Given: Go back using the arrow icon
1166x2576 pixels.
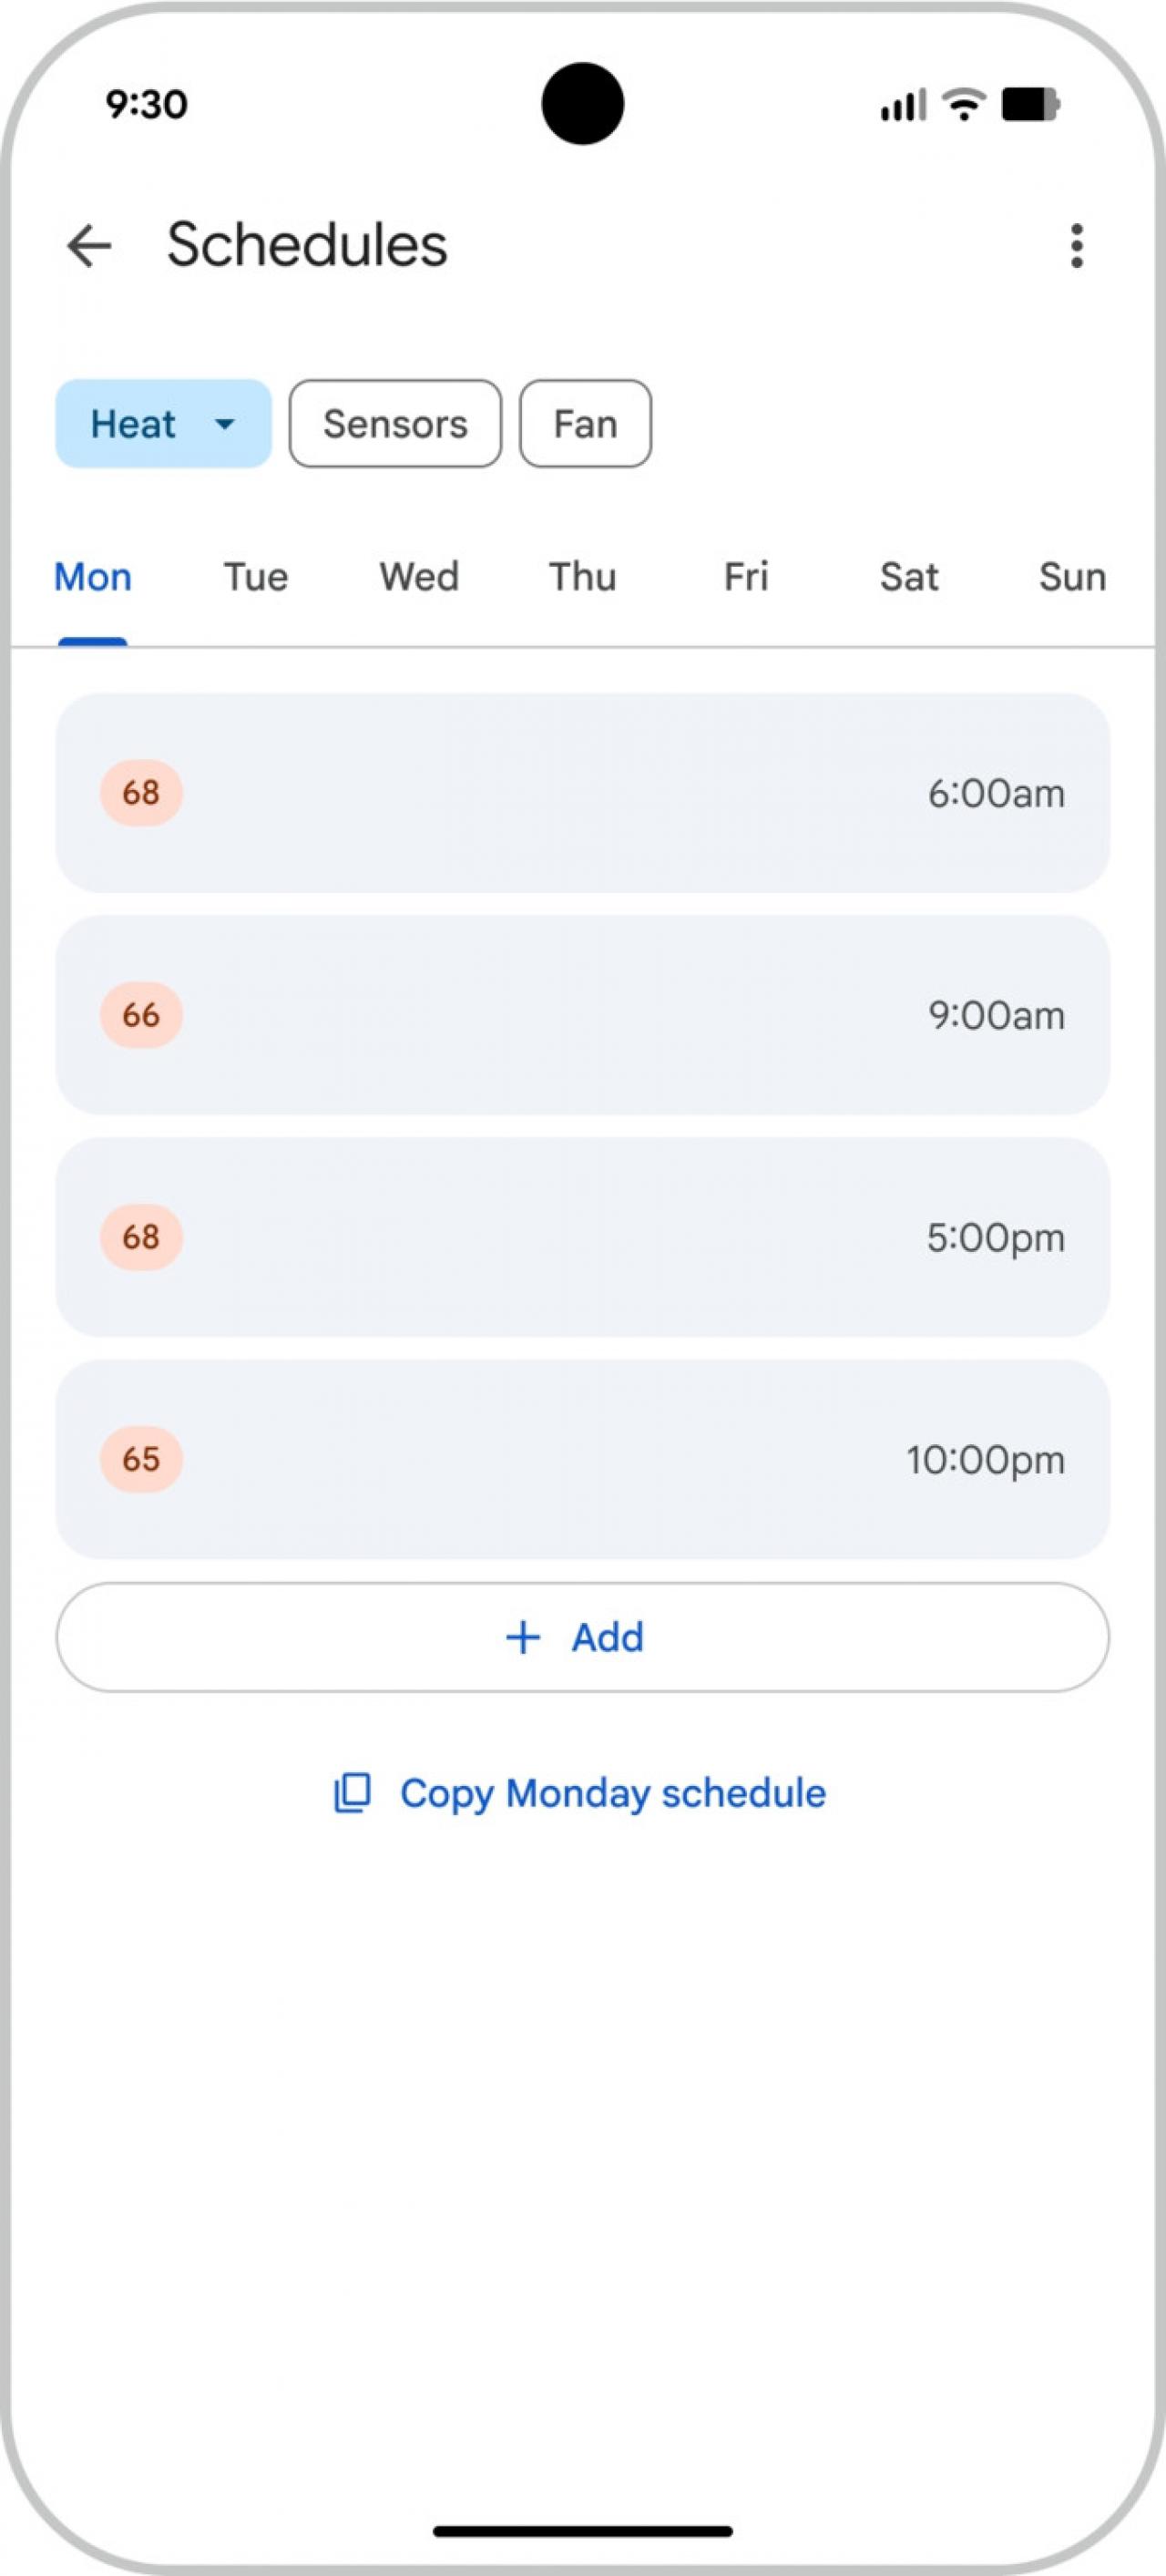Looking at the screenshot, I should tap(89, 246).
